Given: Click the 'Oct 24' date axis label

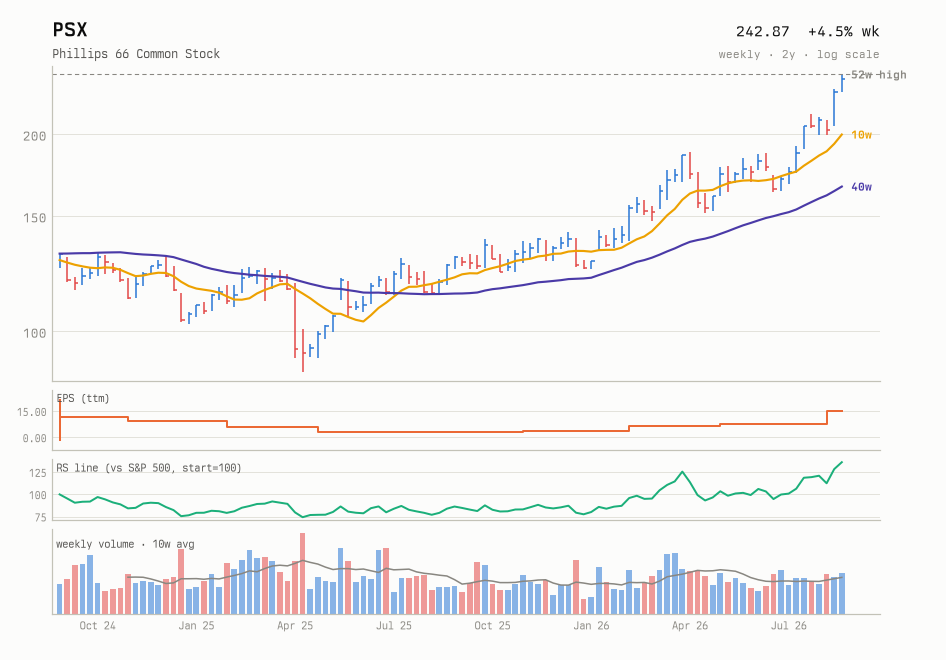Looking at the screenshot, I should click(97, 626).
